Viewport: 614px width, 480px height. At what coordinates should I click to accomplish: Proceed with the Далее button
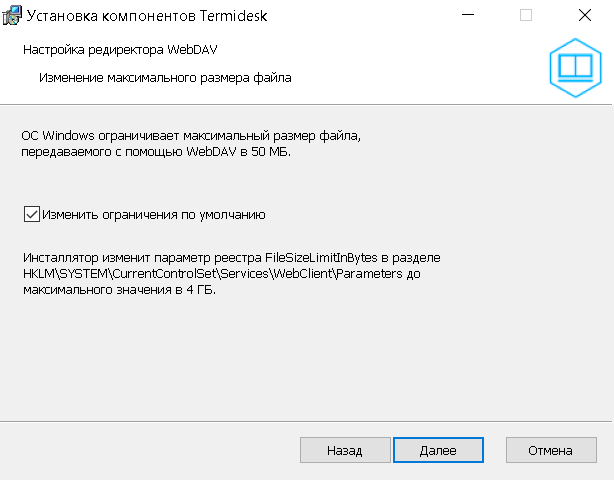(x=438, y=450)
